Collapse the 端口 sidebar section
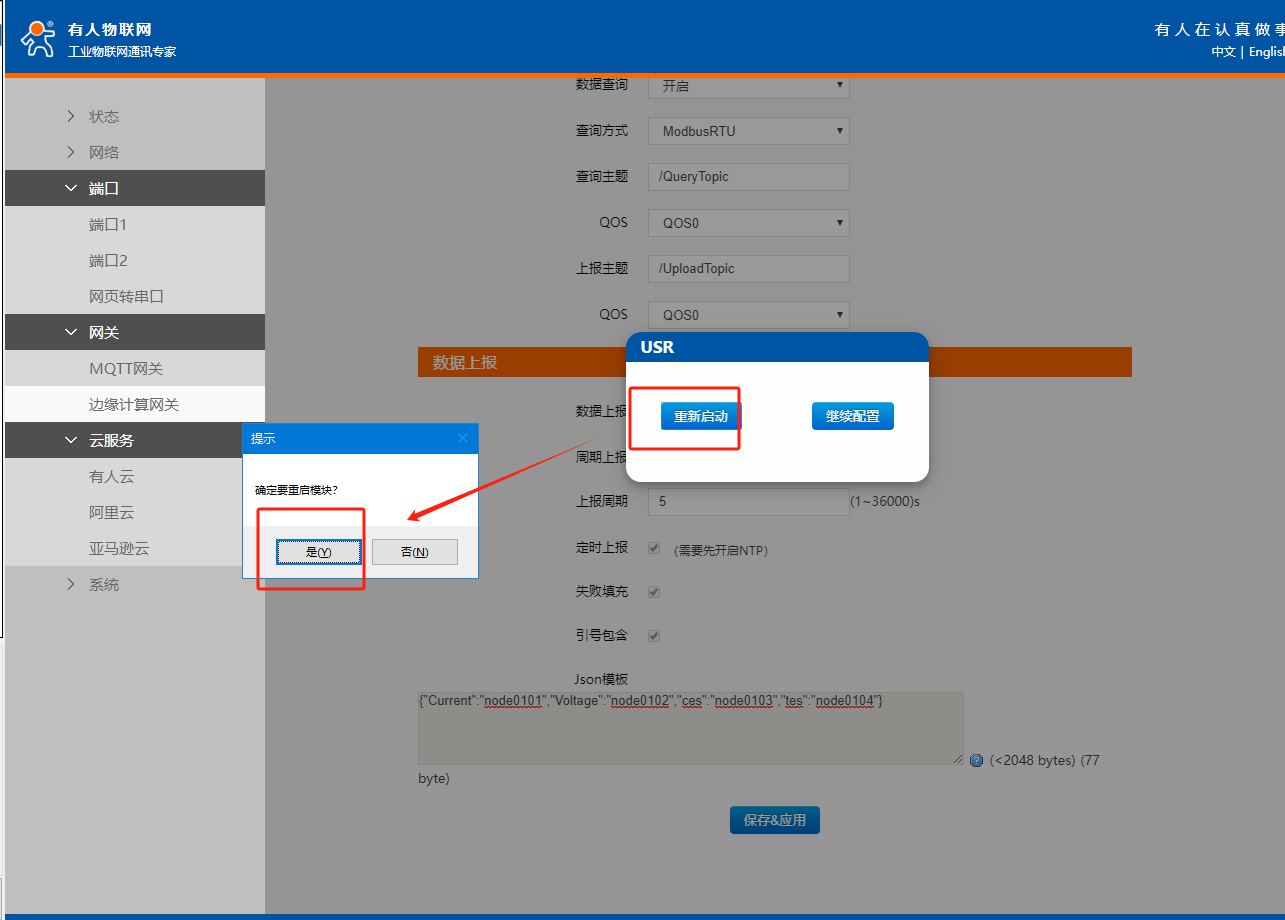1285x920 pixels. pyautogui.click(x=135, y=188)
